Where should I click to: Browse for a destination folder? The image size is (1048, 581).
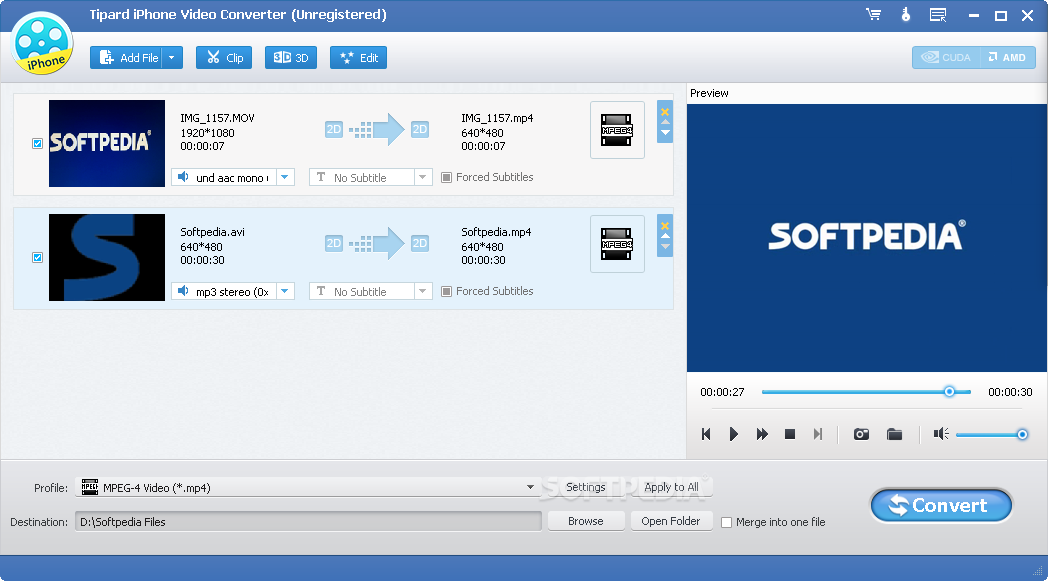point(586,521)
